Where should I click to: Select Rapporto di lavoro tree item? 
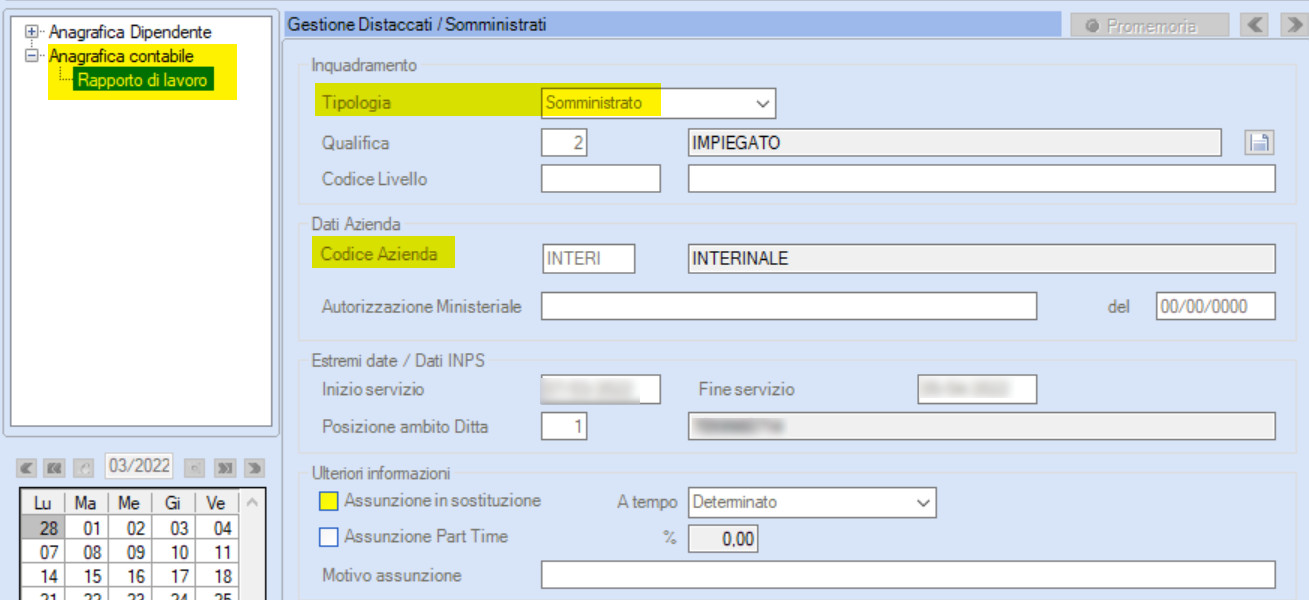tap(143, 80)
